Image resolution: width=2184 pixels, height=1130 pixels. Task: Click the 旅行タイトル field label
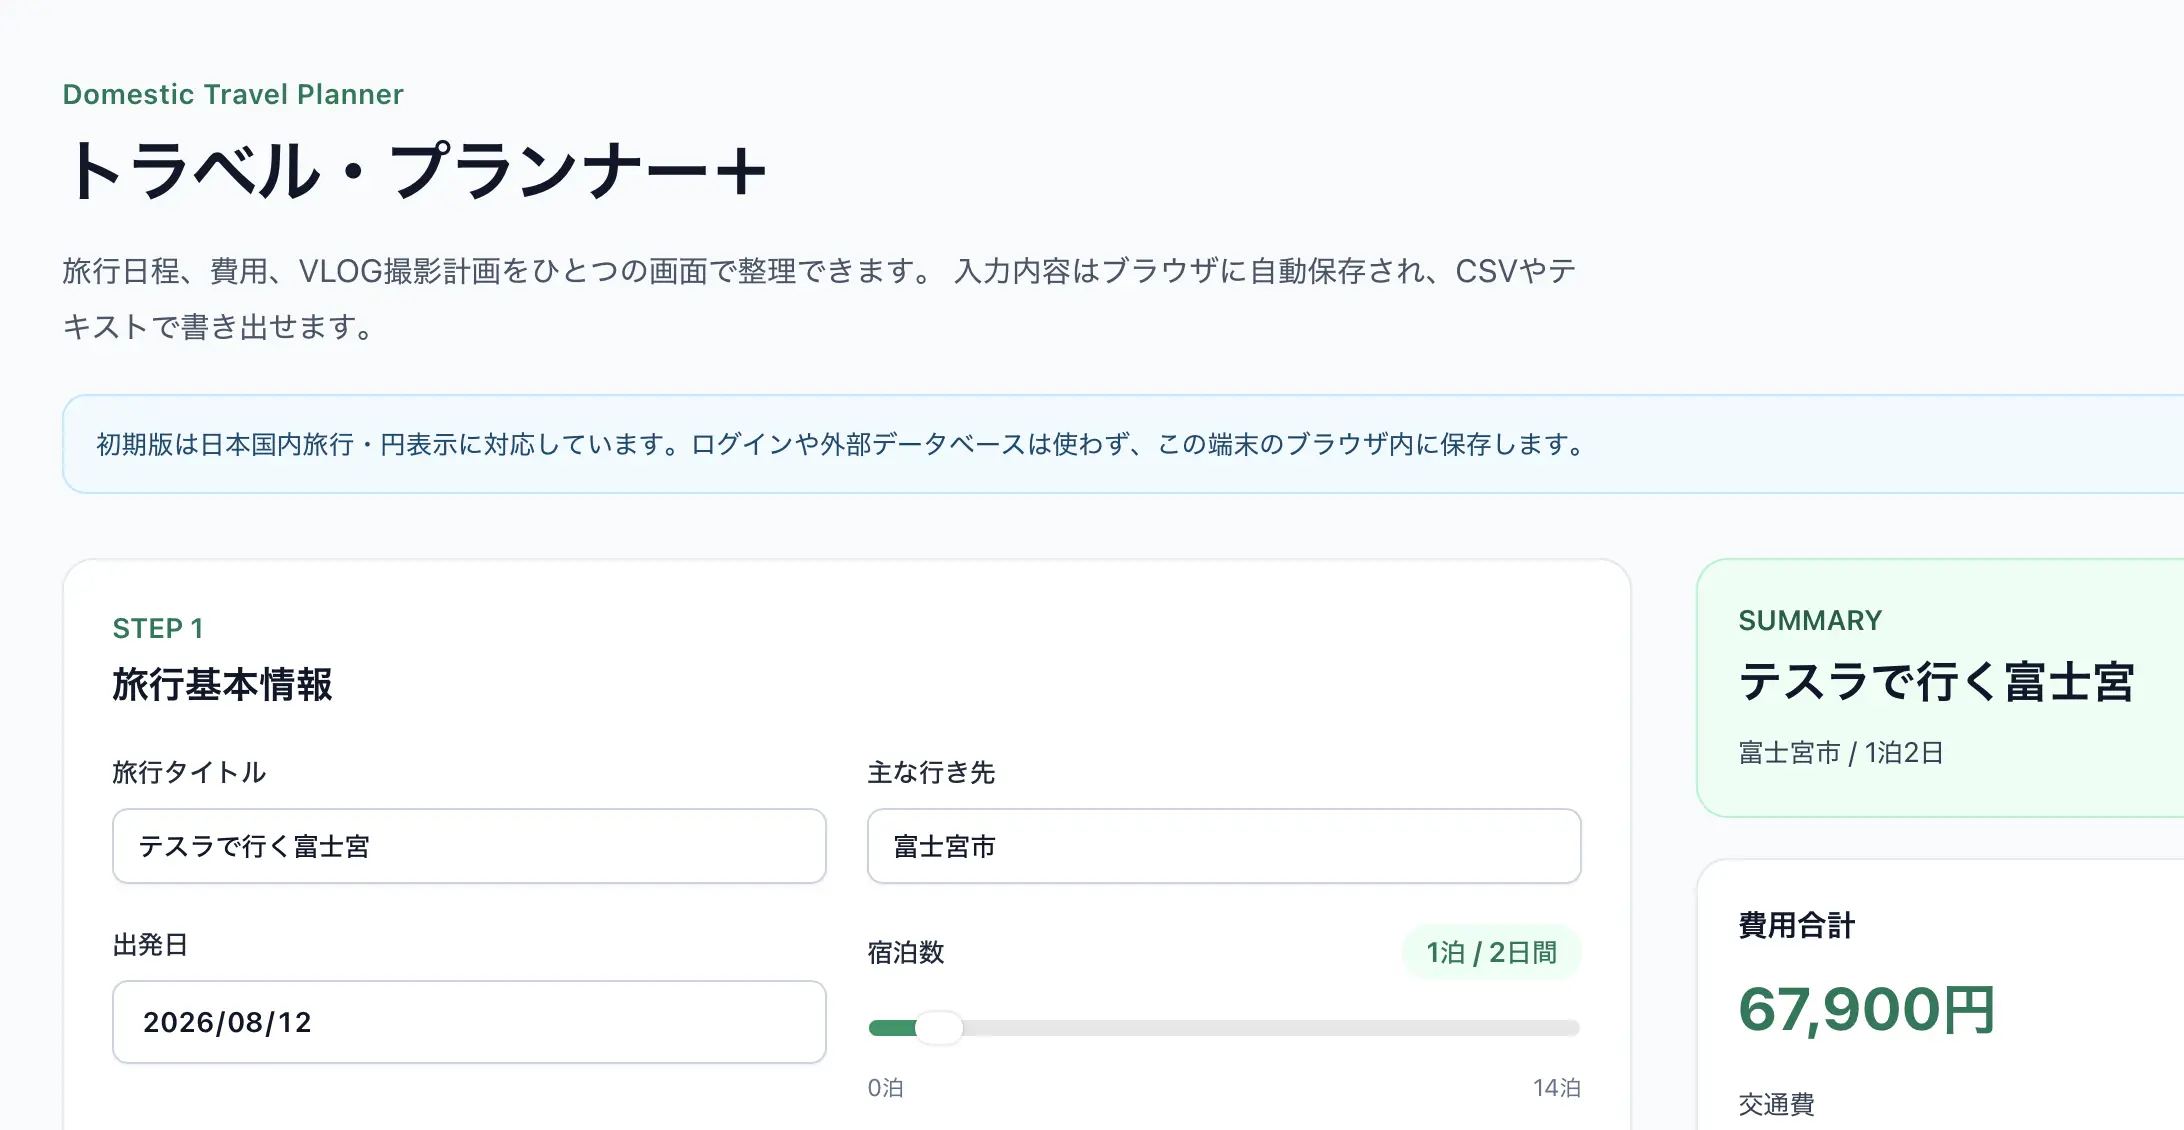coord(189,772)
